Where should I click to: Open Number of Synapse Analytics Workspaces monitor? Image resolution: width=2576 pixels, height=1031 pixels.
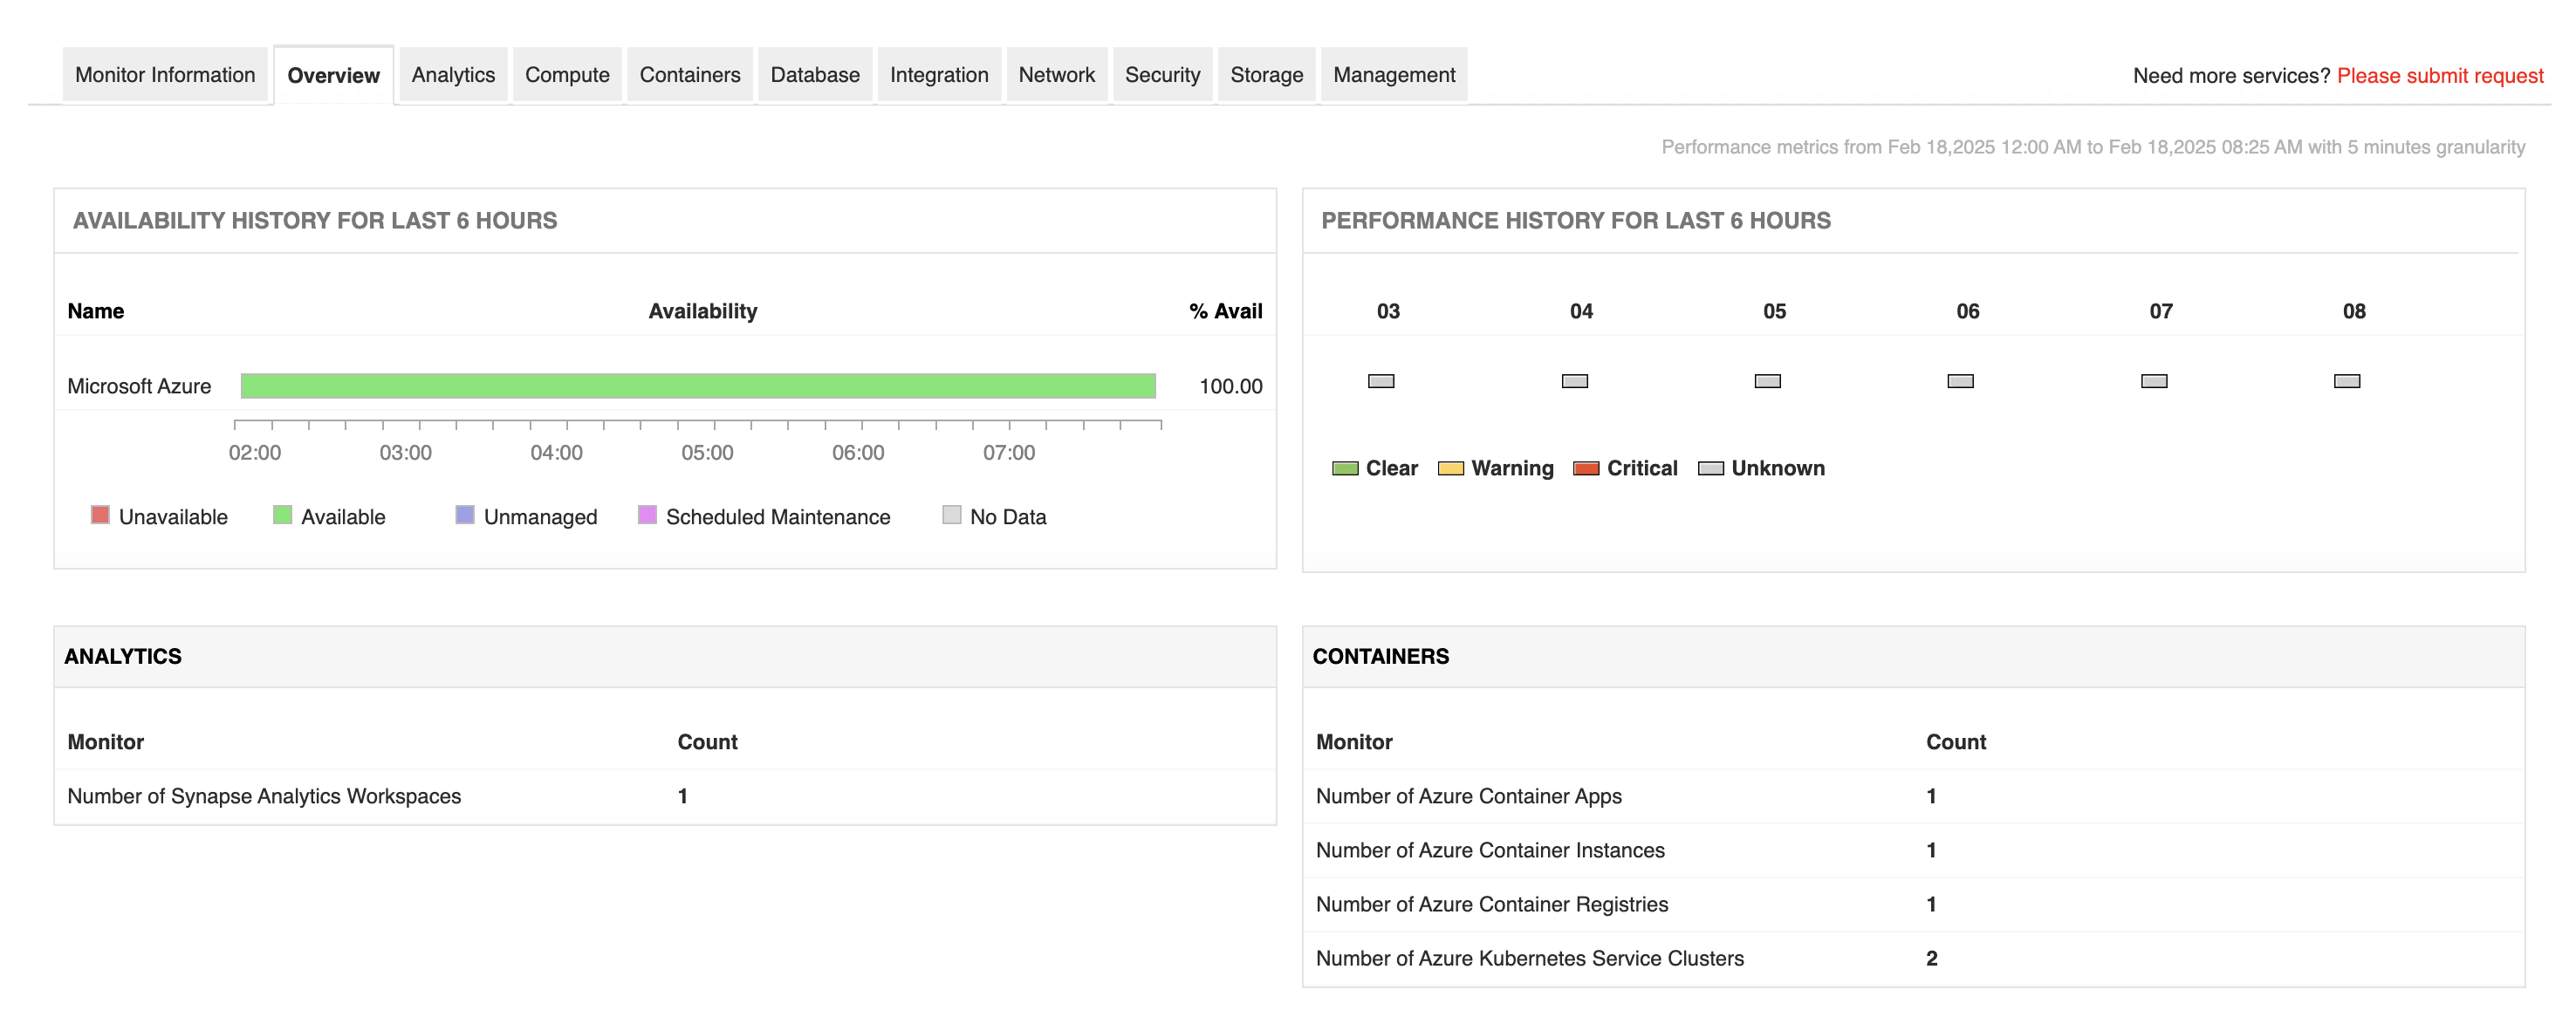[x=264, y=796]
